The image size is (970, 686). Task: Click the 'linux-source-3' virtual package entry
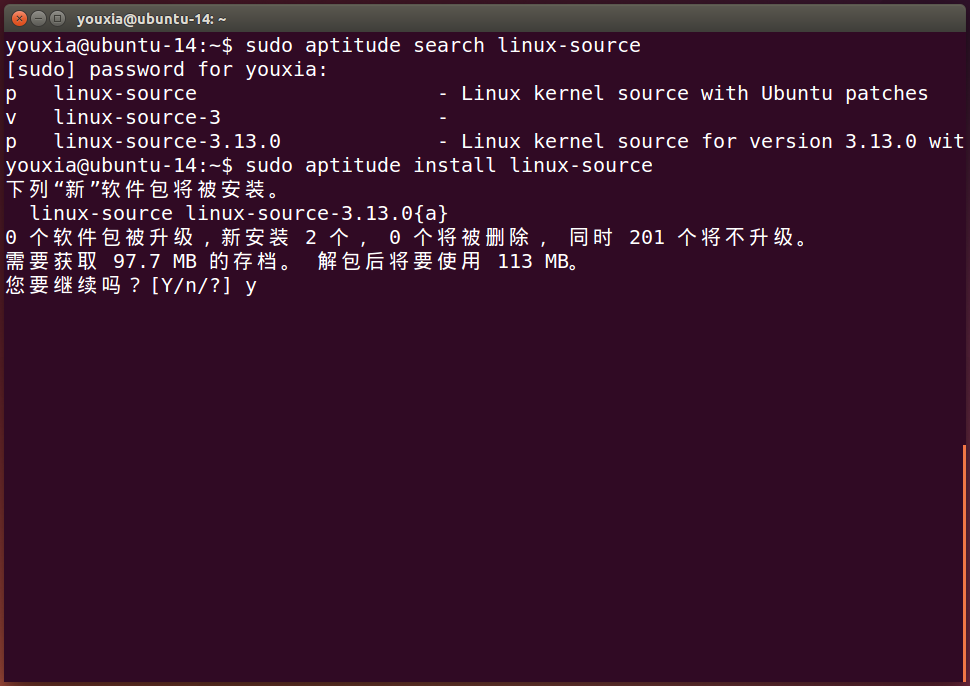137,118
